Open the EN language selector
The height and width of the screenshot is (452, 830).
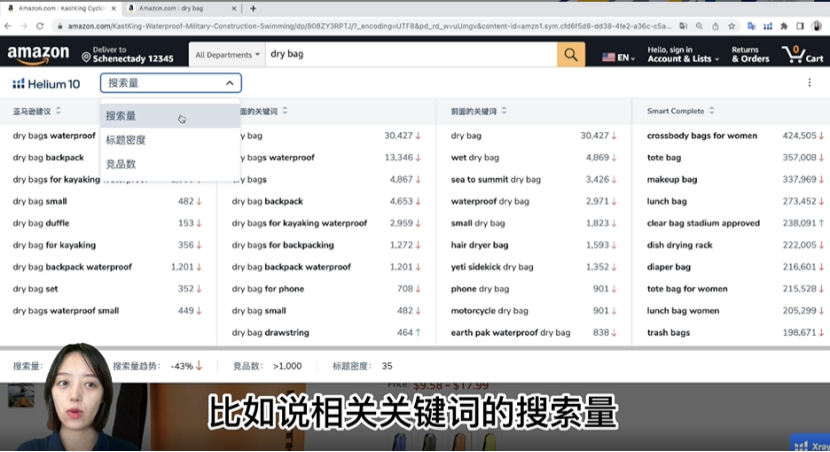[618, 58]
